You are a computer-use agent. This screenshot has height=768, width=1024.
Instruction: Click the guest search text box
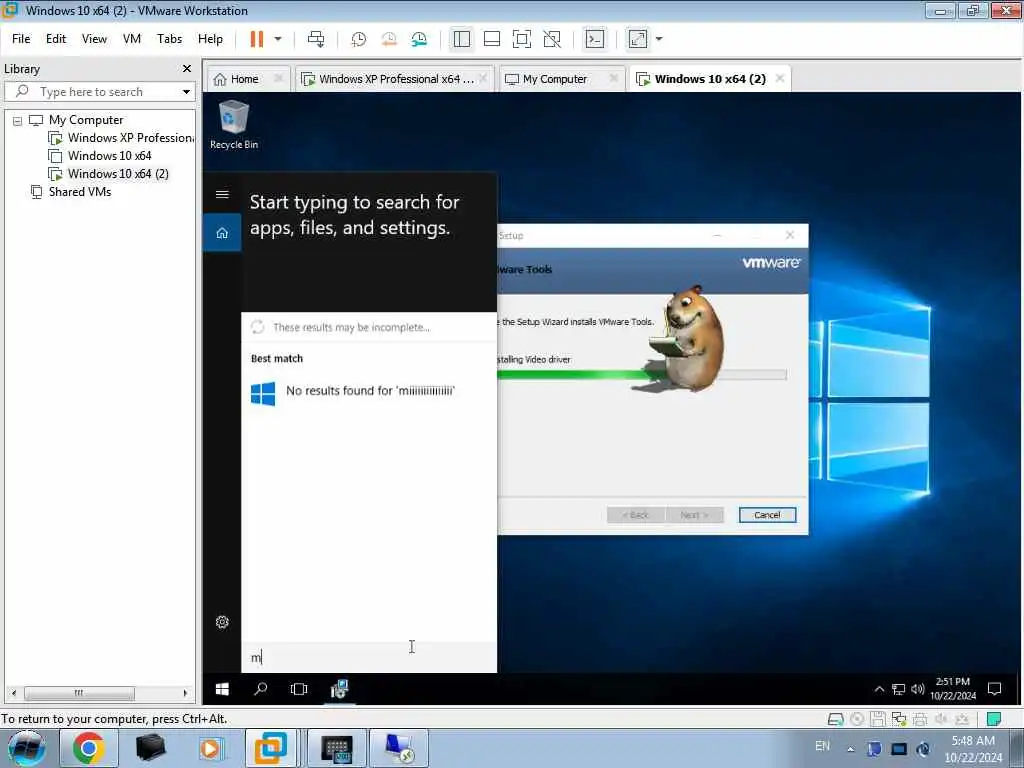tap(369, 658)
